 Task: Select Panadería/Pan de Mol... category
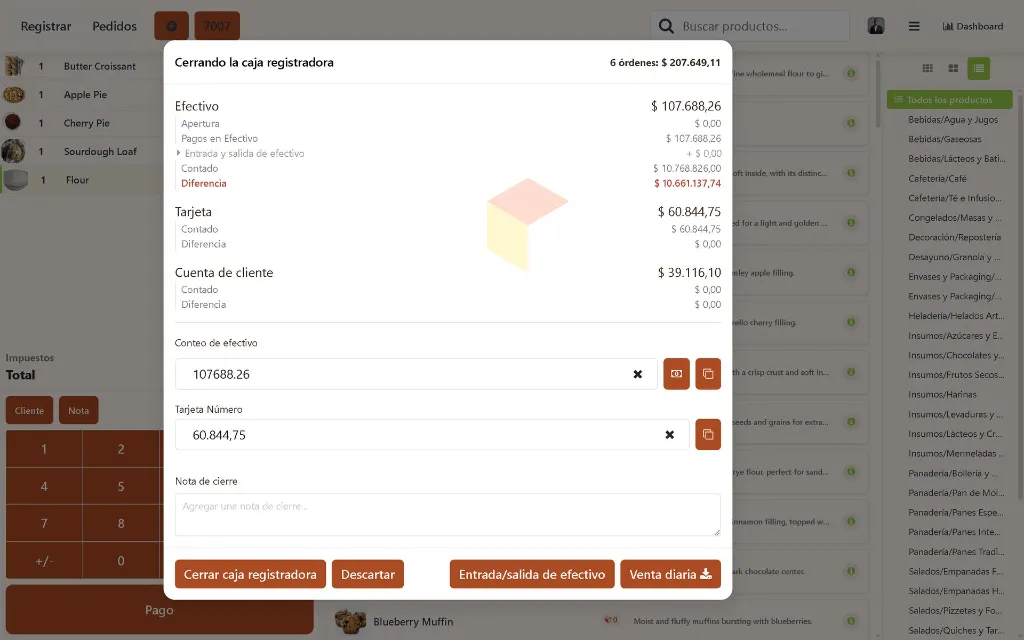pos(956,492)
